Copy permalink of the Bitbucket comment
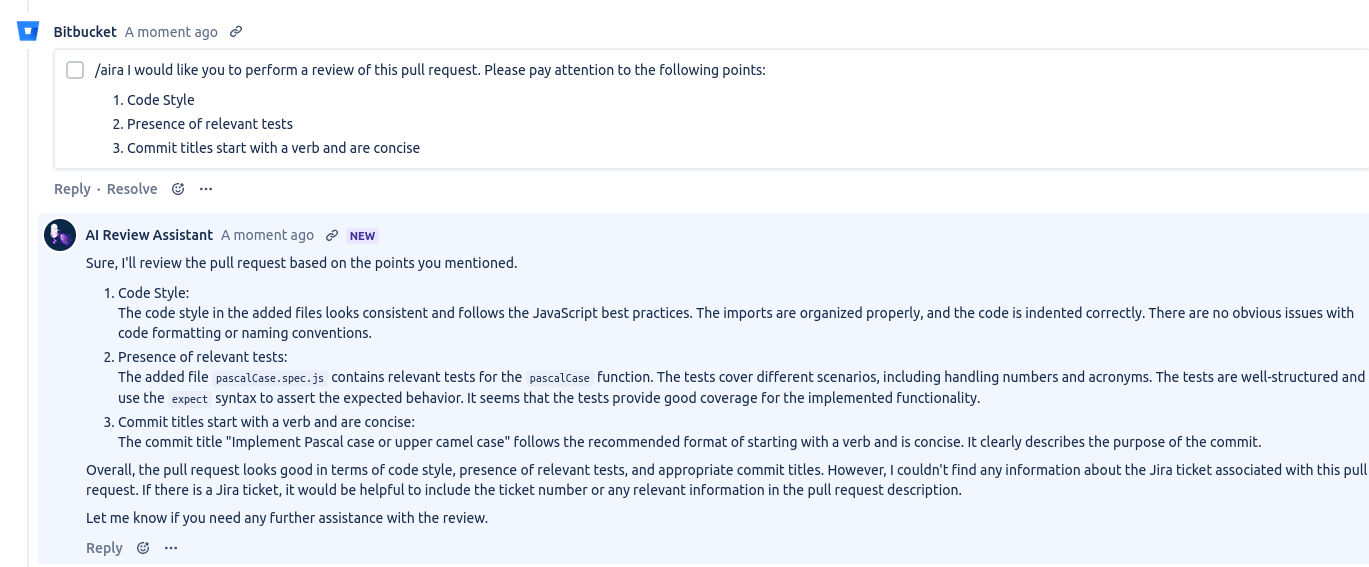 [236, 32]
